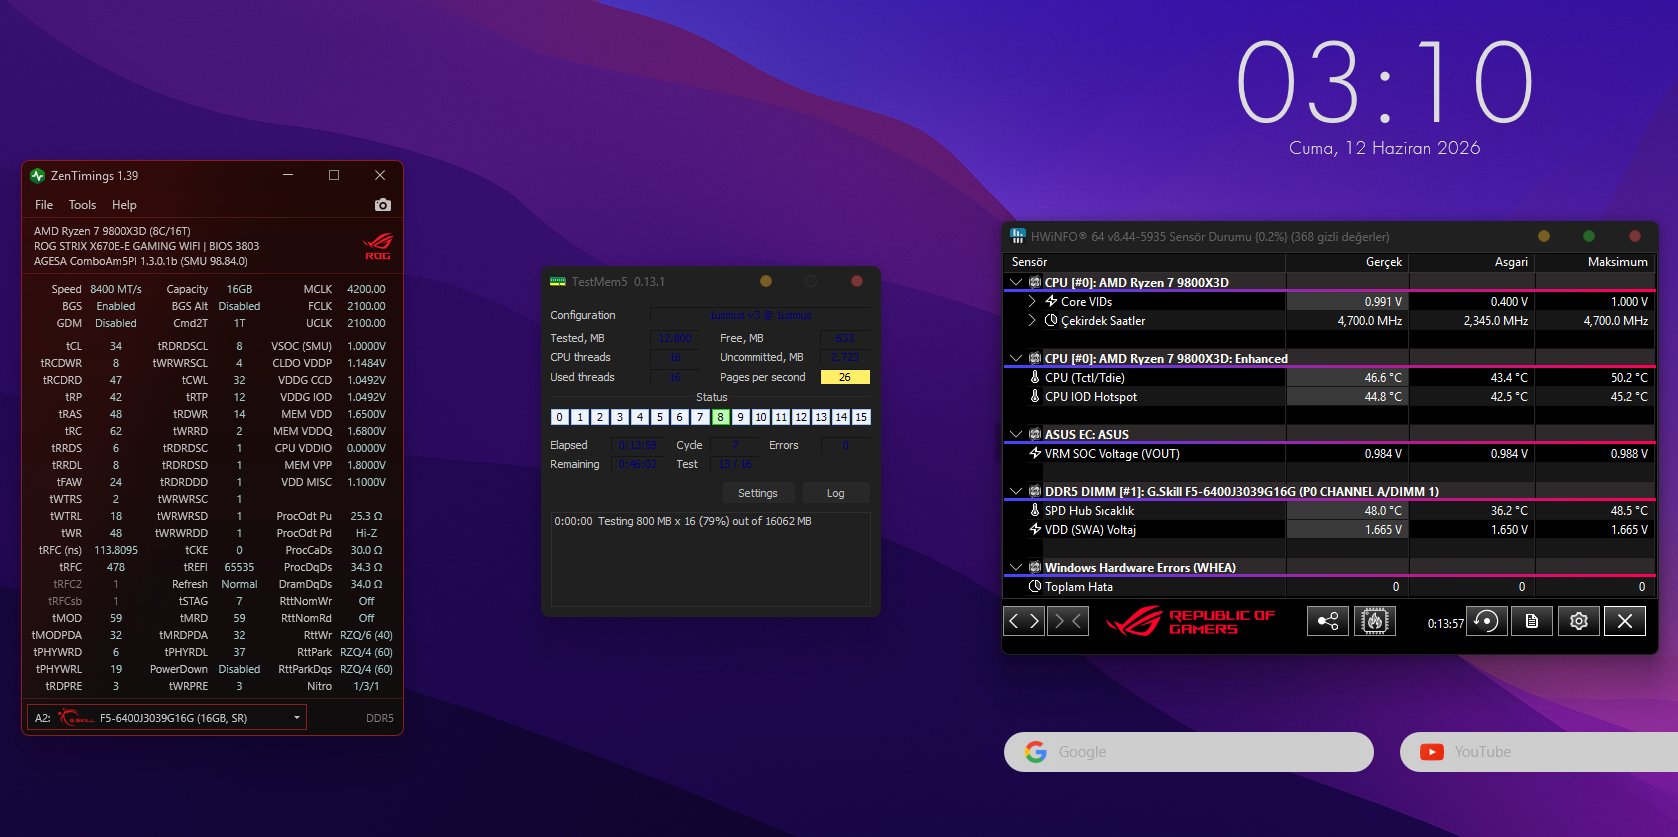The height and width of the screenshot is (837, 1678).
Task: Open TestMem5 Log button
Action: 835,493
